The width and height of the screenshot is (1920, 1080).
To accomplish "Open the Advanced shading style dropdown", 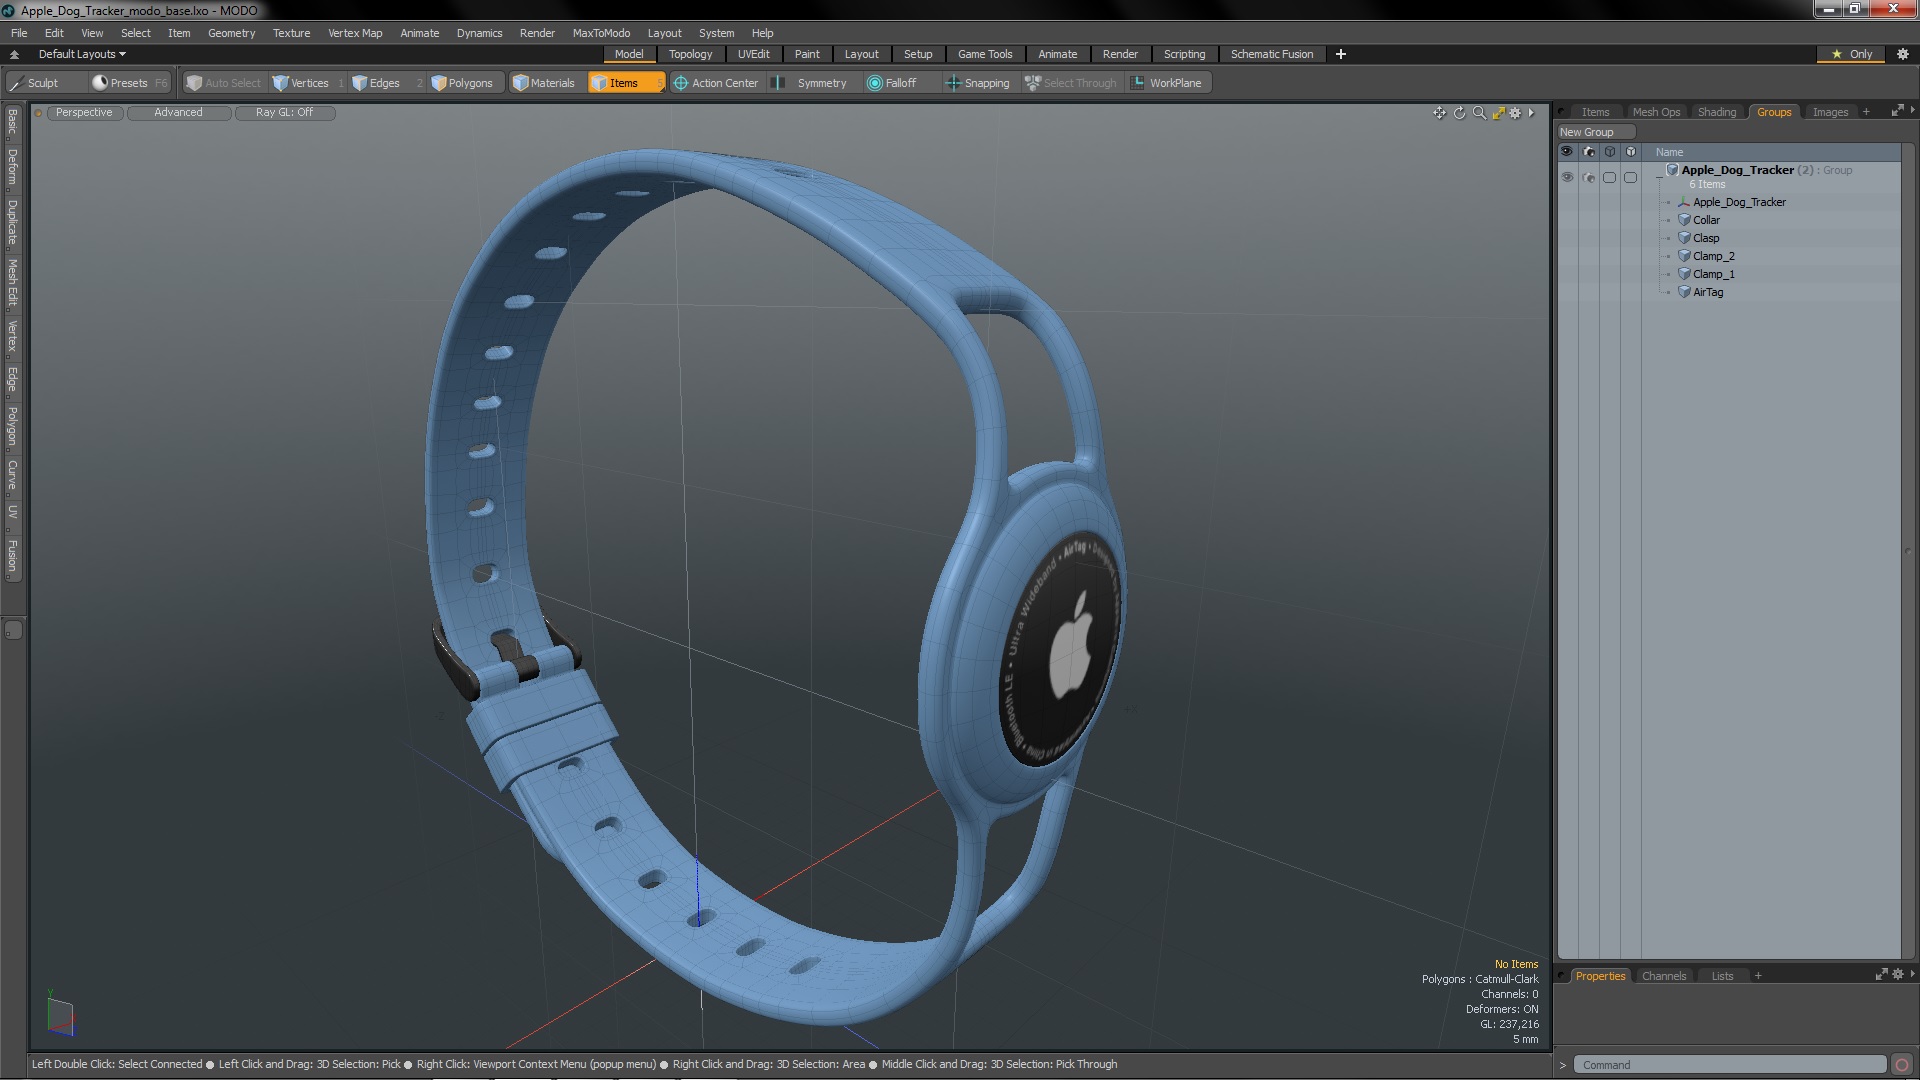I will click(x=178, y=113).
